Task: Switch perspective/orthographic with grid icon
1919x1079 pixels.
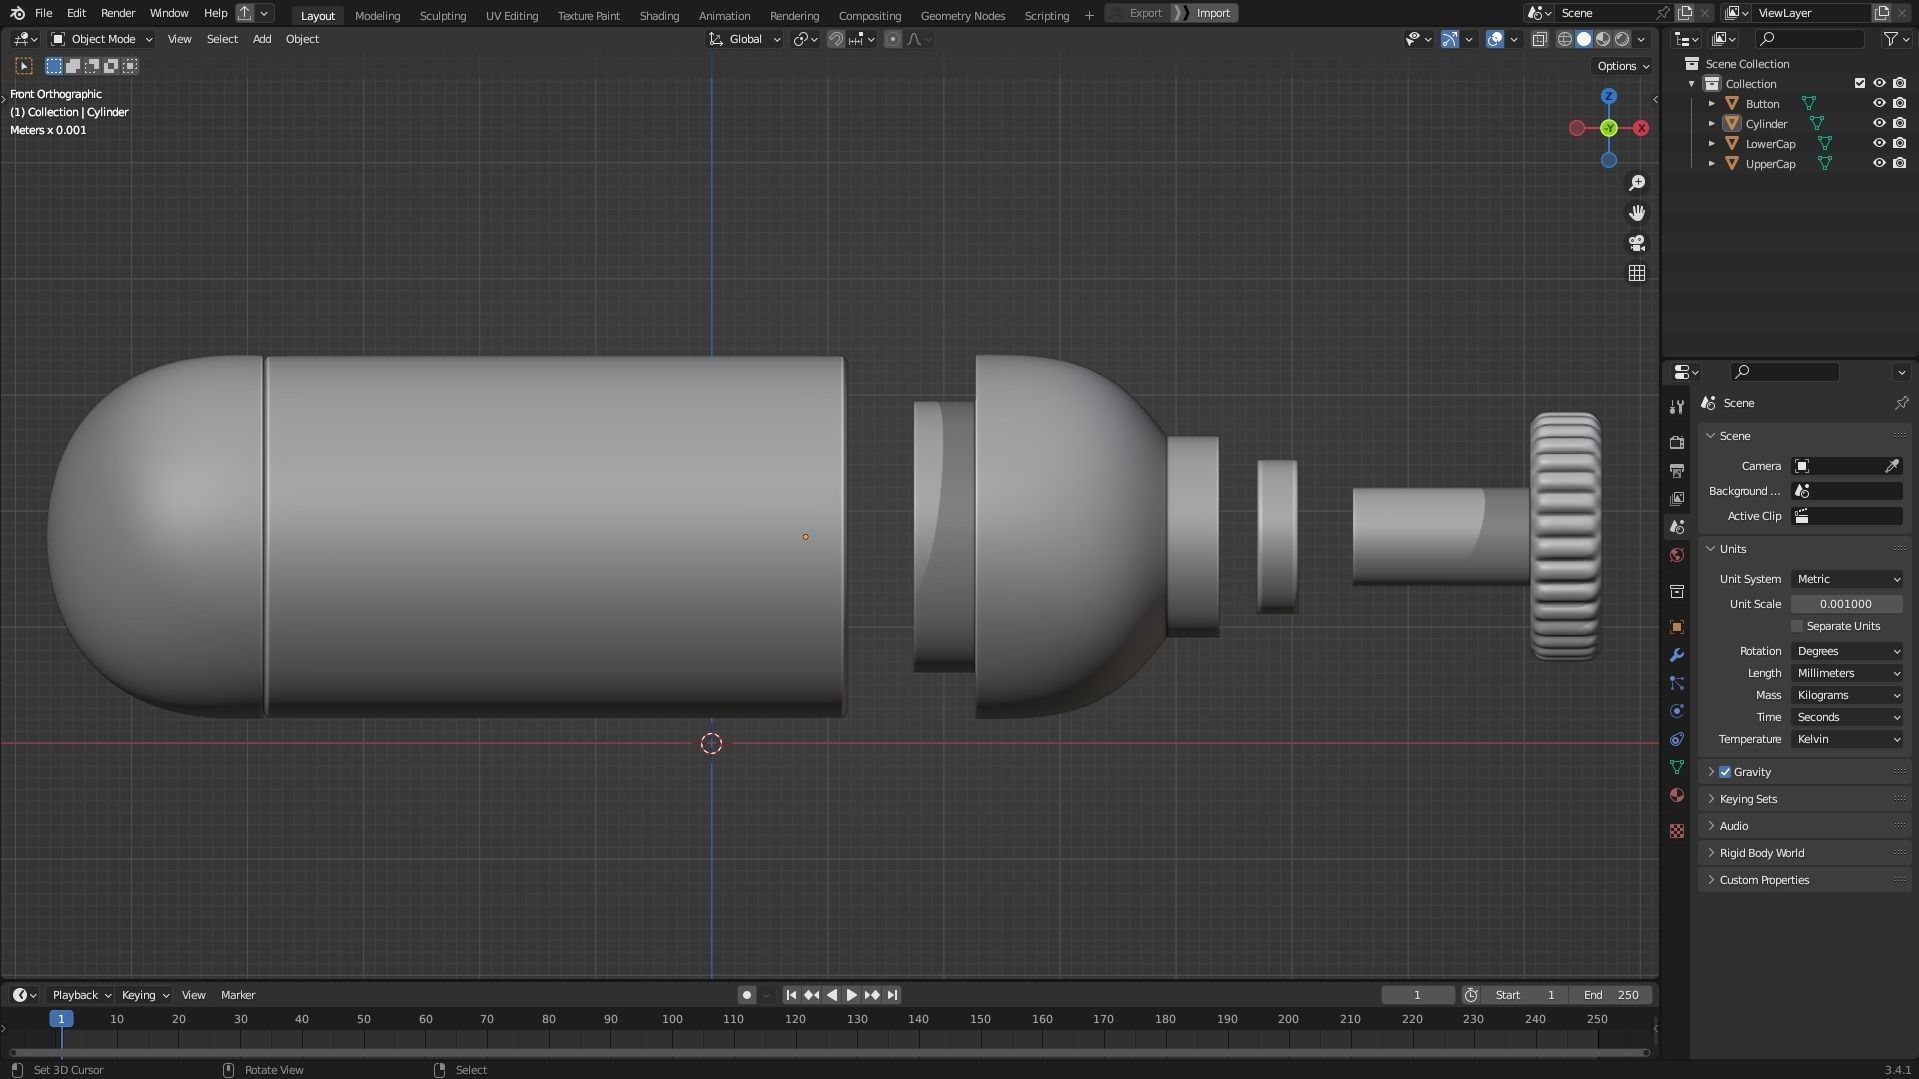Action: (x=1637, y=273)
